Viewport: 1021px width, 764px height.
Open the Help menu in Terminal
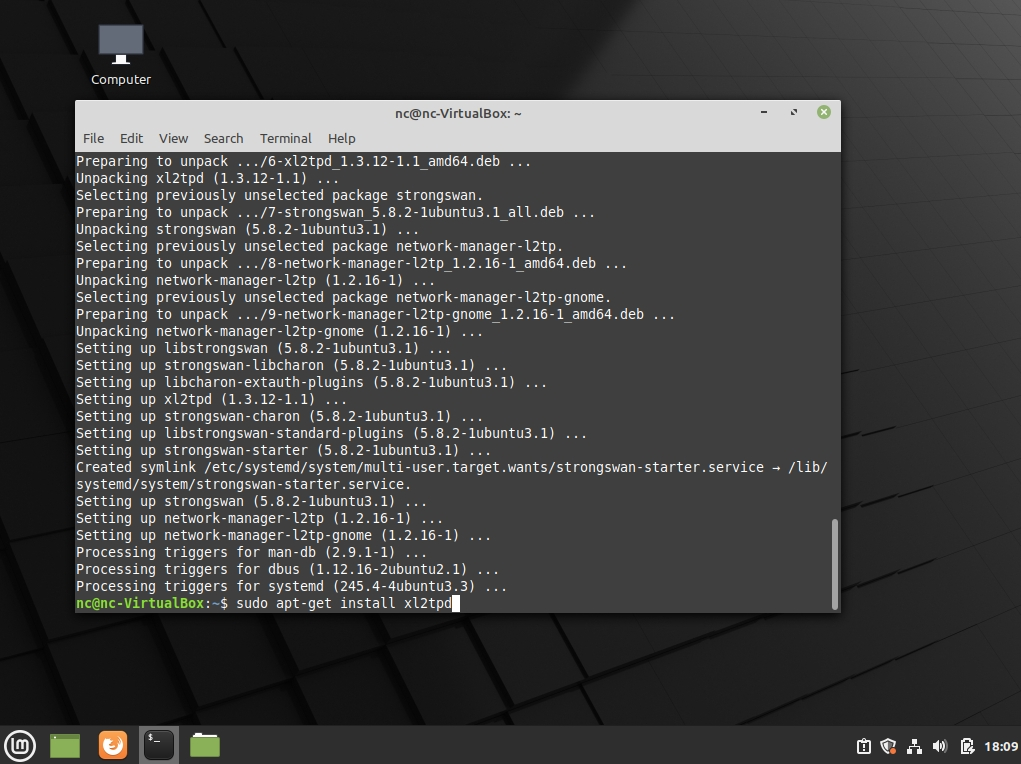[x=341, y=138]
